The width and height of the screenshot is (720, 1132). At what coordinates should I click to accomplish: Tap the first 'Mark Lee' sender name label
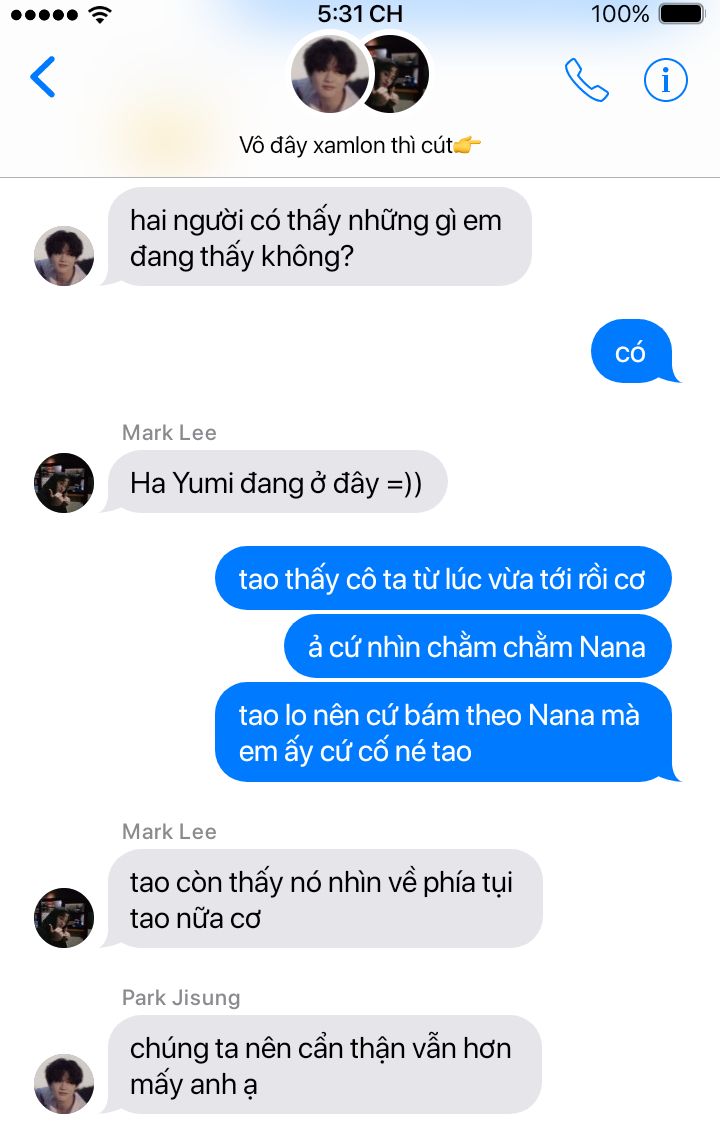pyautogui.click(x=169, y=432)
